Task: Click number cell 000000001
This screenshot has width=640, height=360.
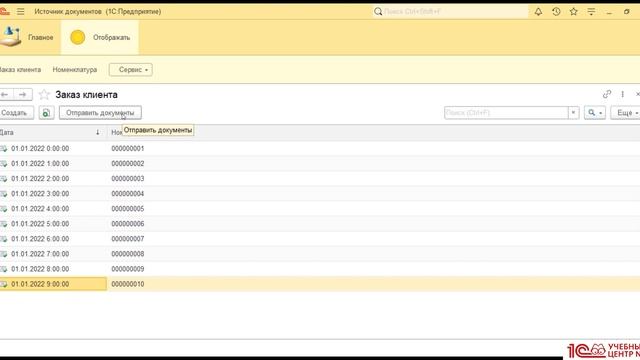Action: [x=128, y=149]
